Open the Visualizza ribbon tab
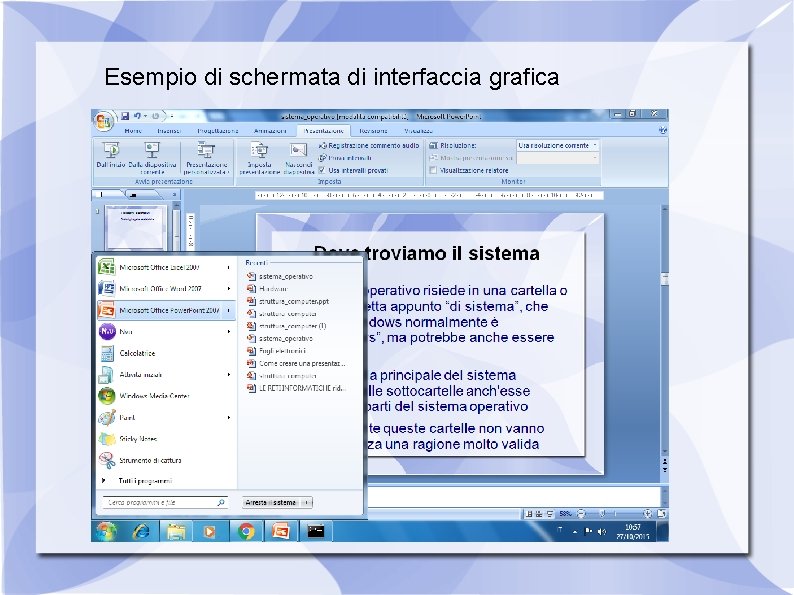This screenshot has width=794, height=595. point(418,131)
